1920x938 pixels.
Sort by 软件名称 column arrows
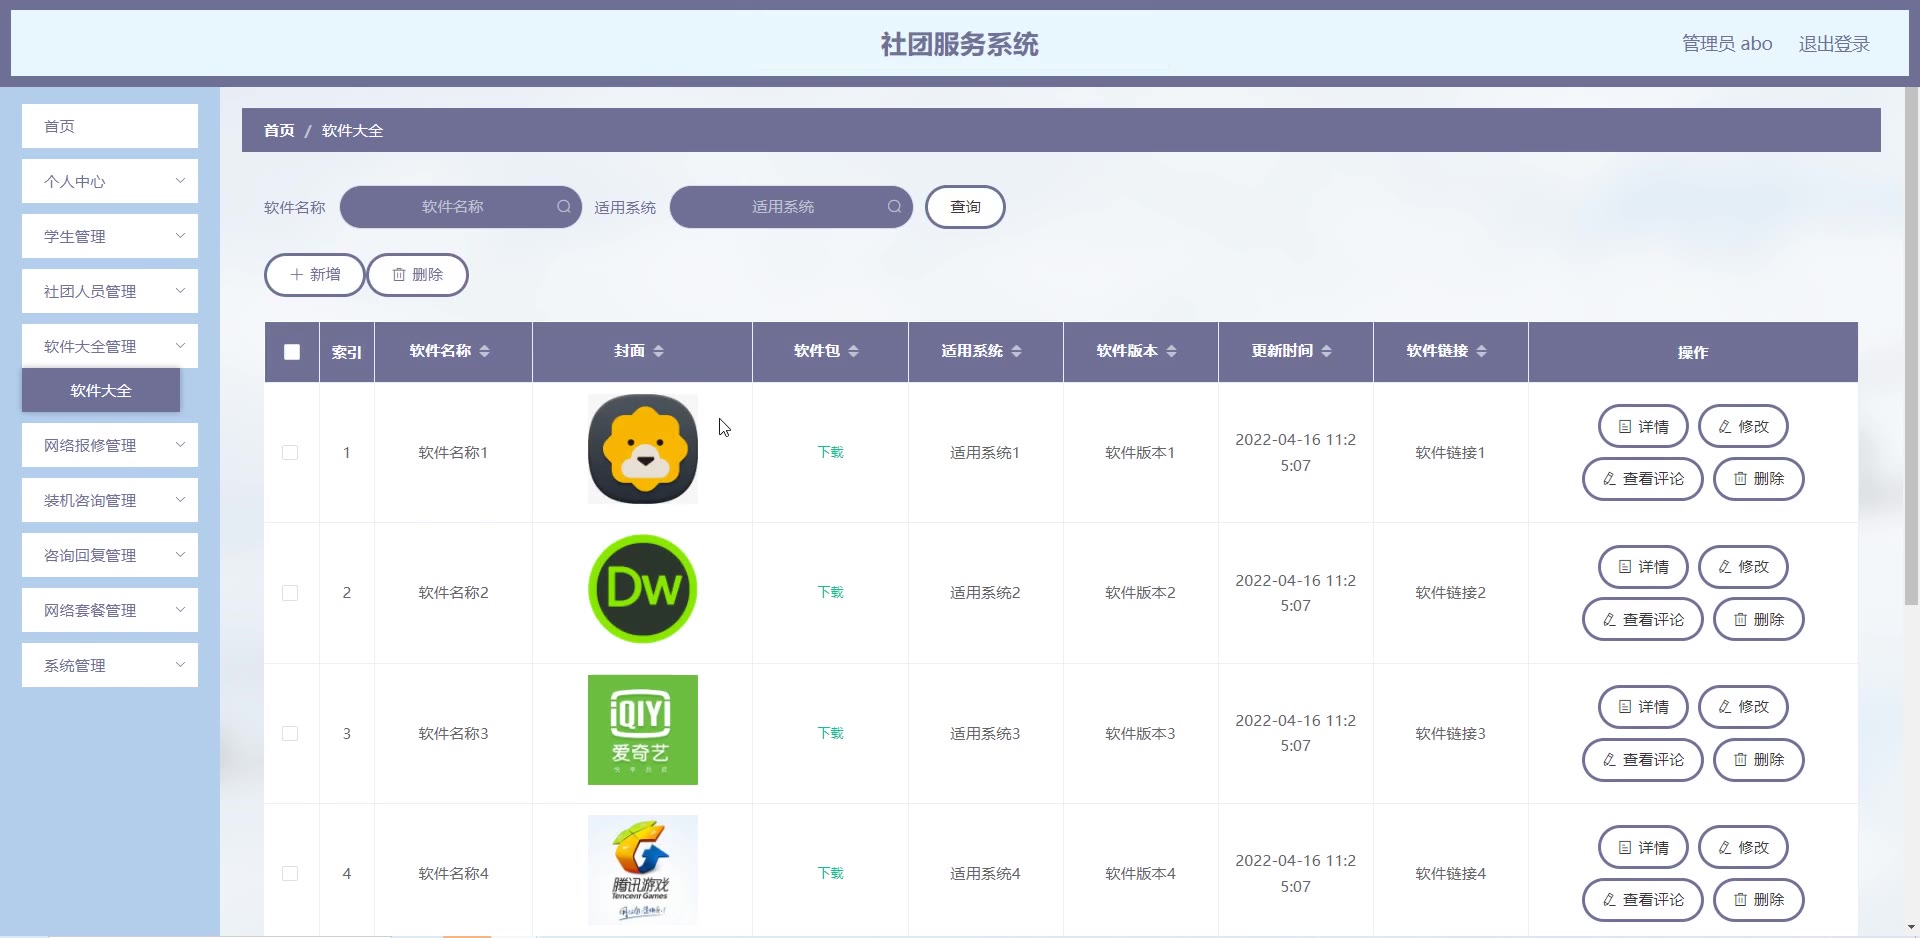point(485,351)
